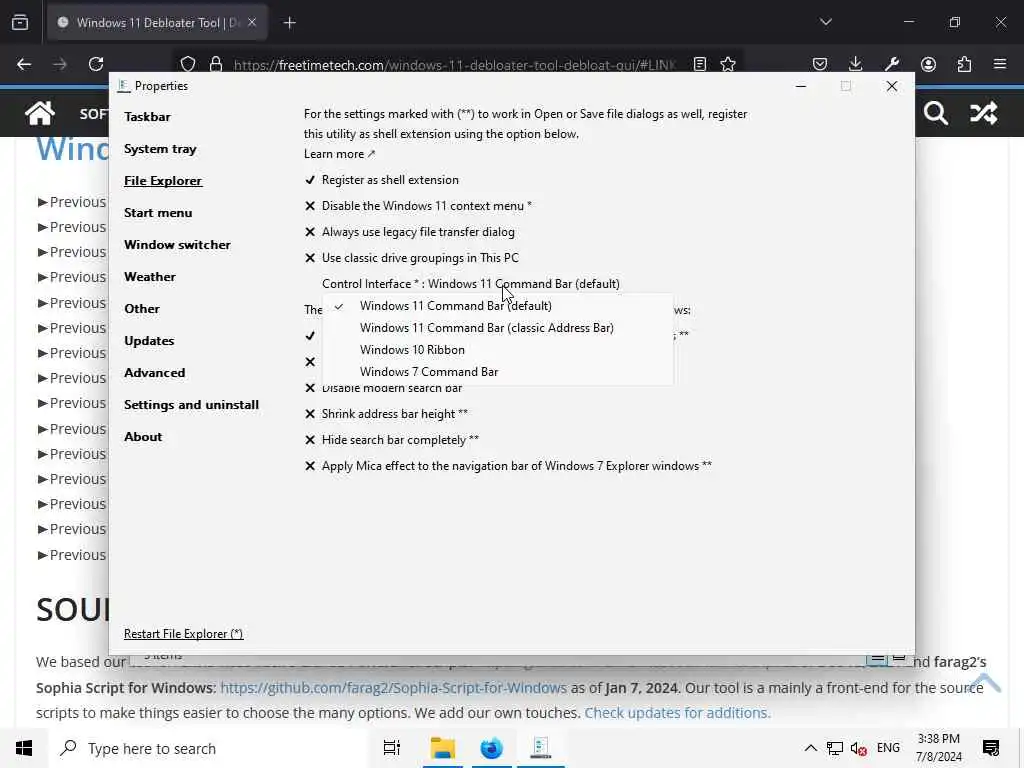Open the wrench developer tools icon
Viewport: 1024px width, 768px height.
[x=891, y=64]
